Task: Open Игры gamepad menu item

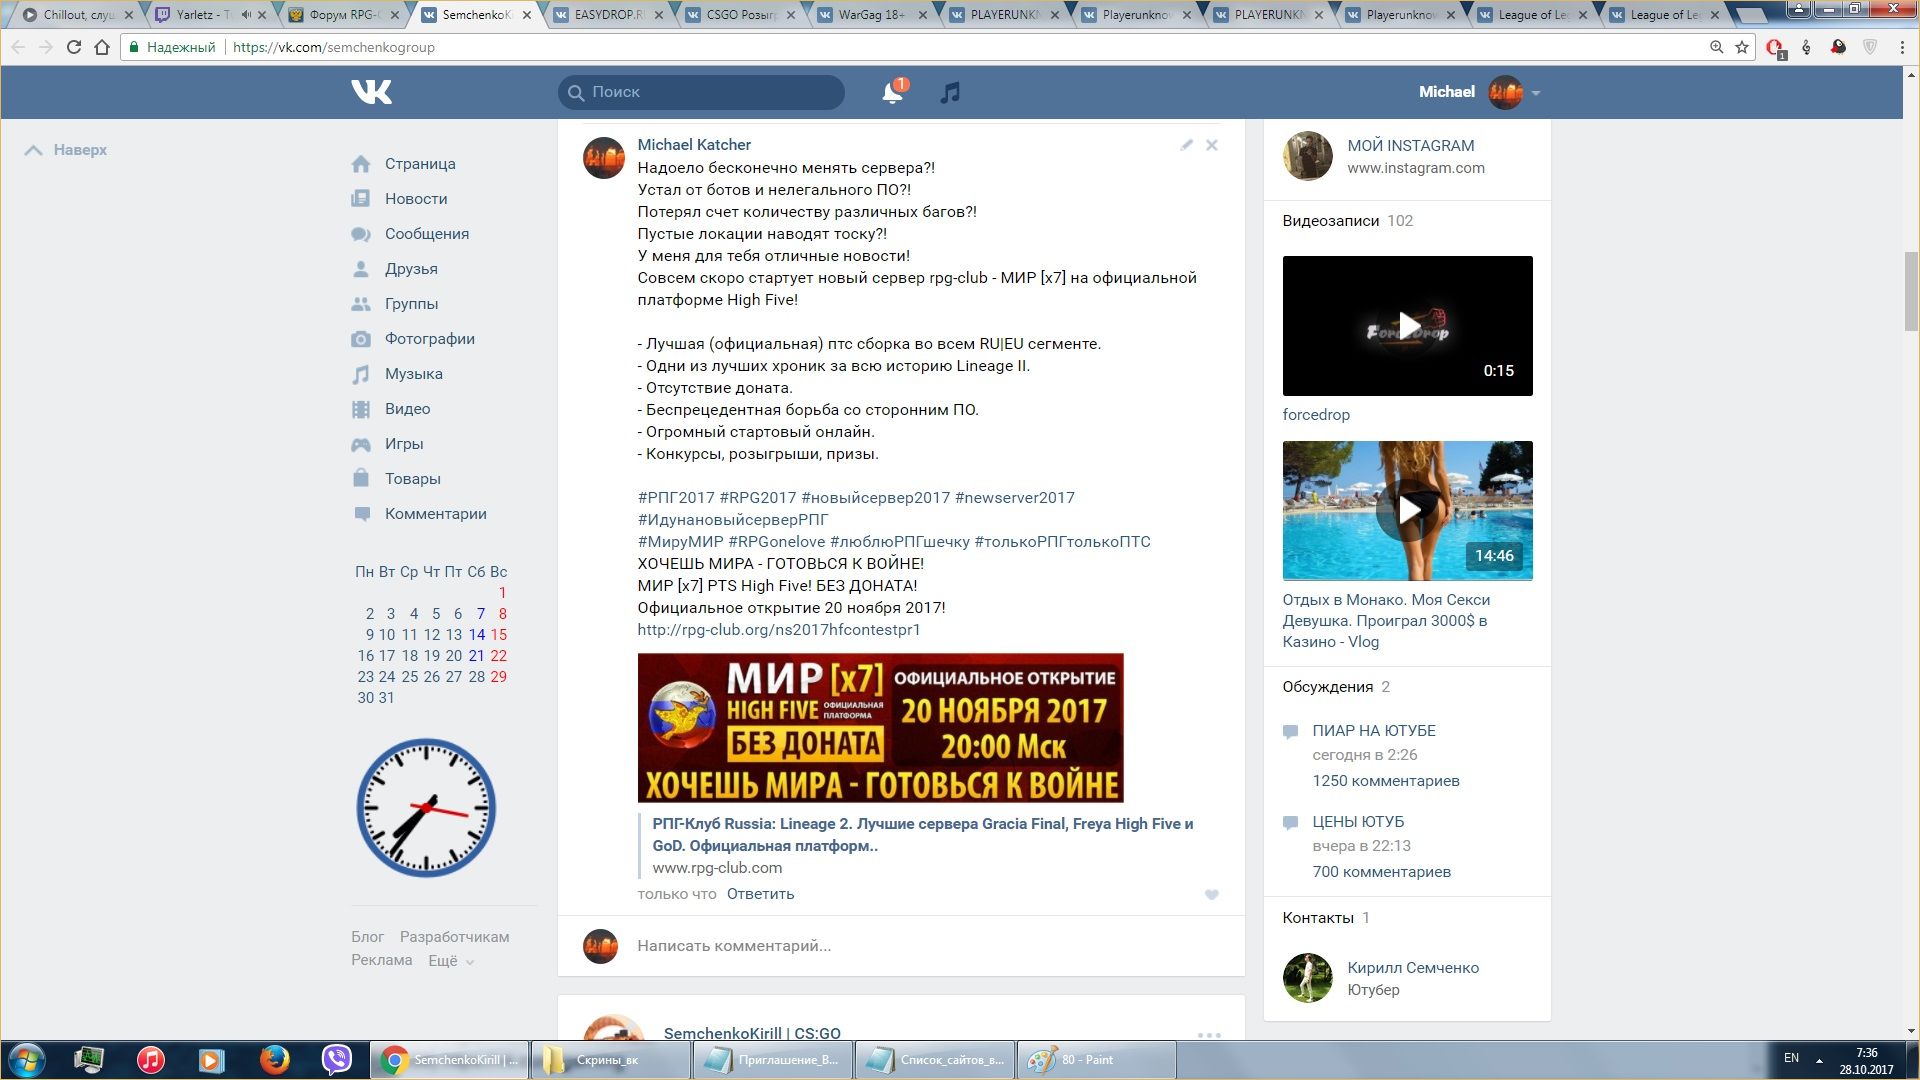Action: (x=403, y=444)
